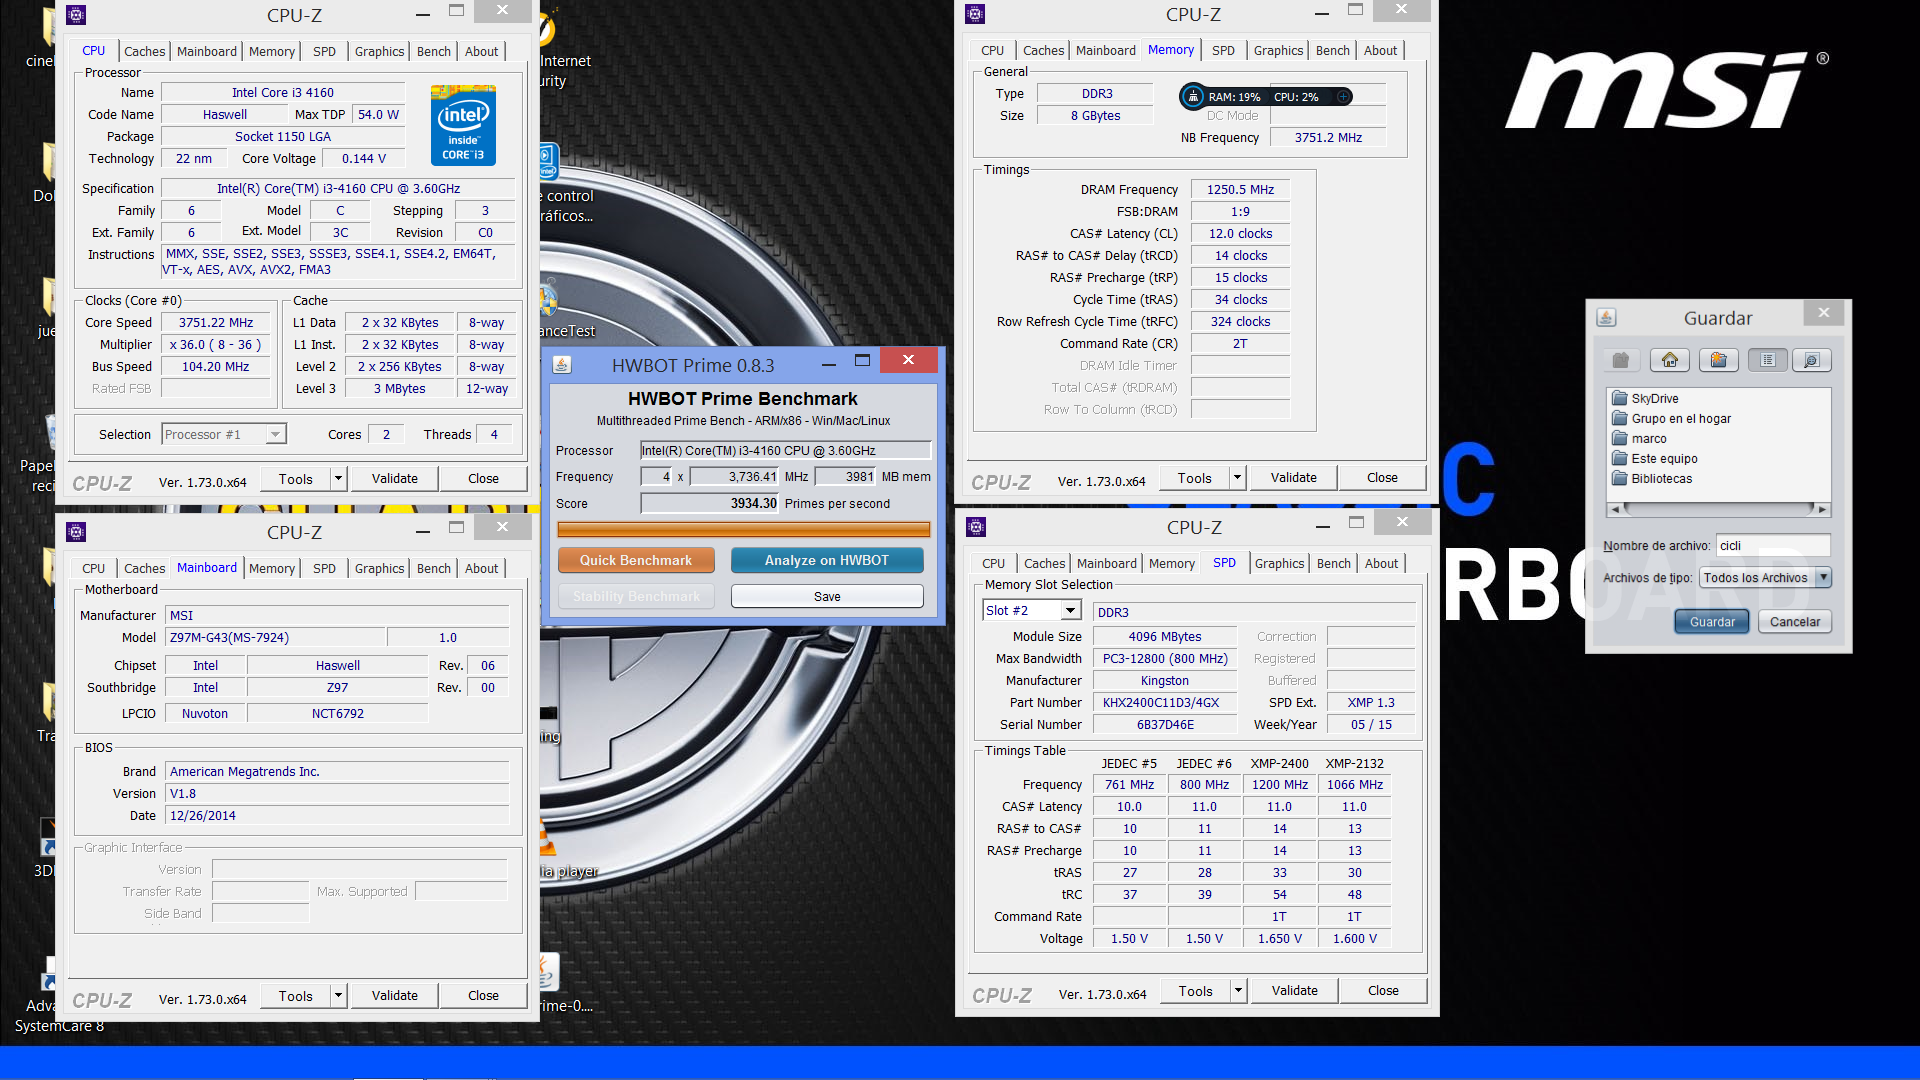
Task: Open Mainboard tab in the SPD CPU-Z window
Action: [x=1106, y=563]
